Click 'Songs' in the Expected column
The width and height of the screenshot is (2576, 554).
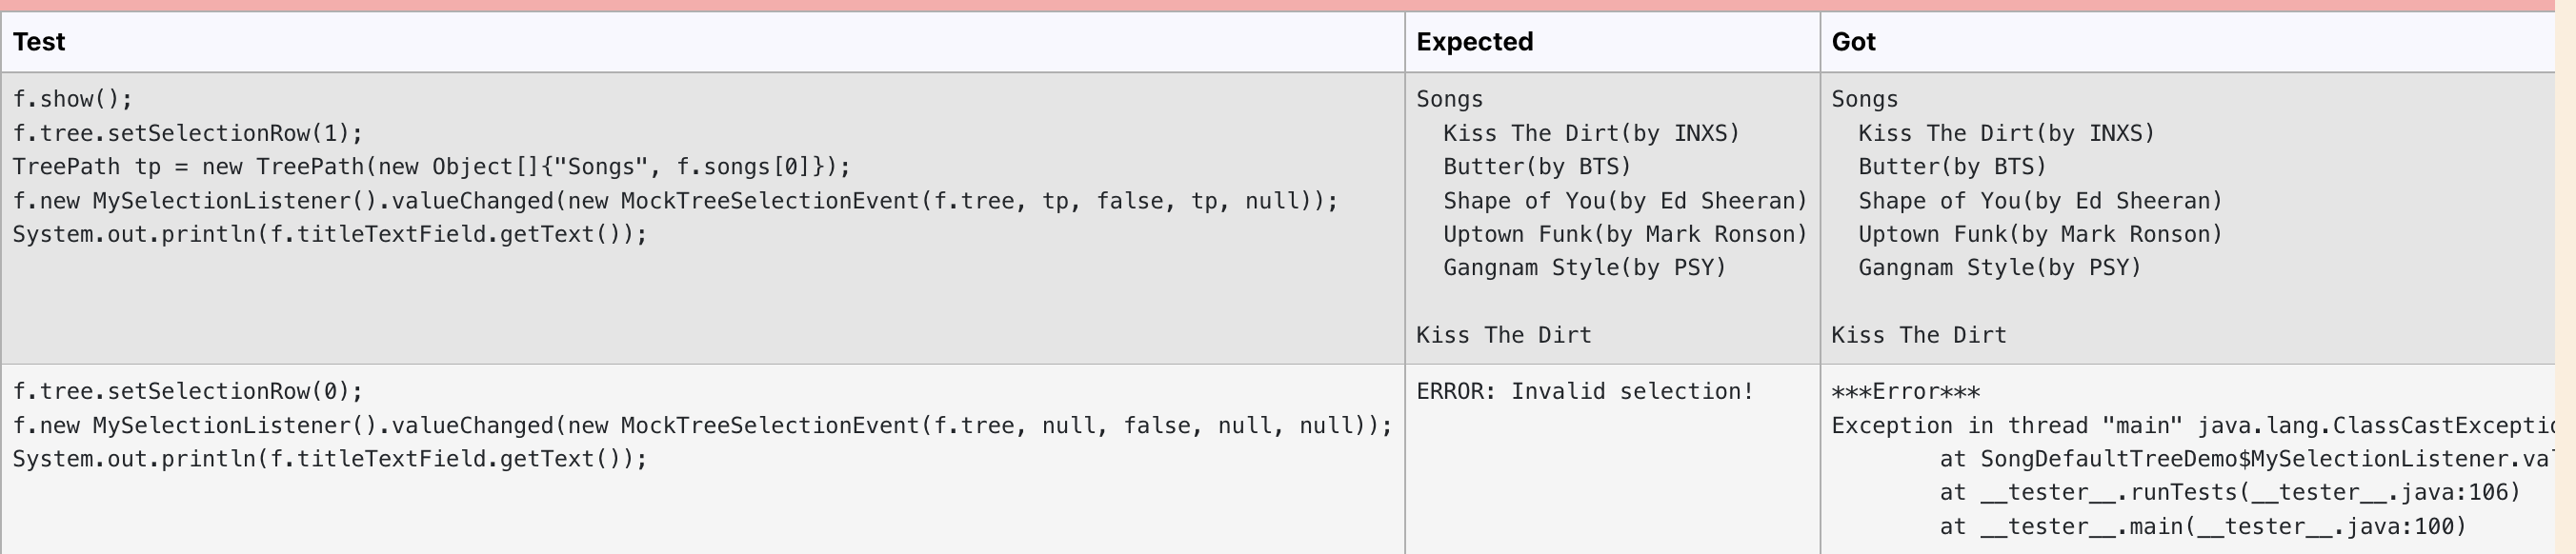[1449, 99]
